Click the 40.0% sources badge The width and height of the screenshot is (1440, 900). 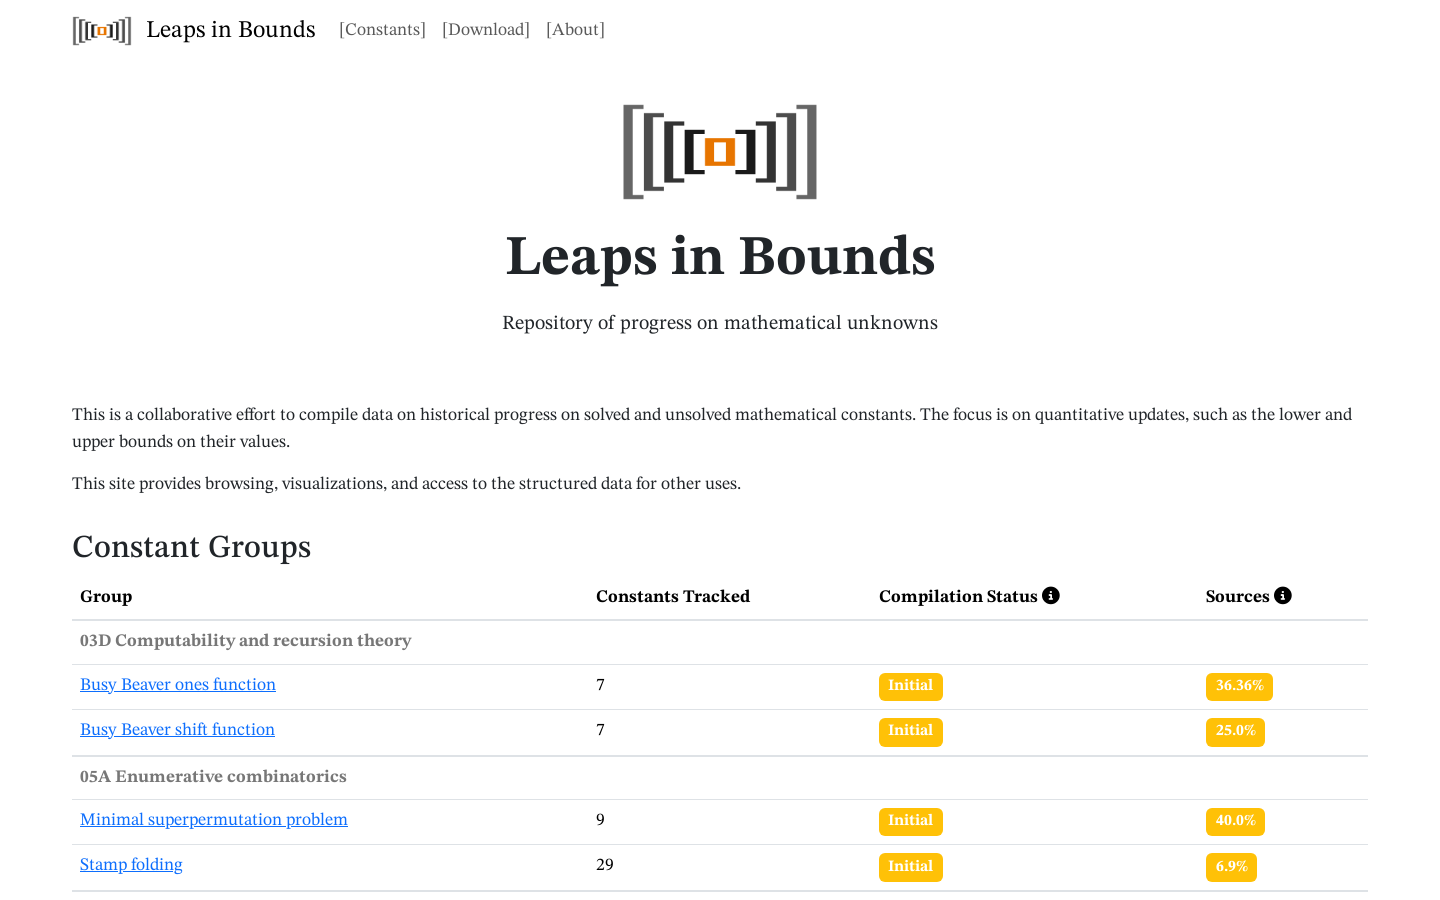pyautogui.click(x=1235, y=822)
